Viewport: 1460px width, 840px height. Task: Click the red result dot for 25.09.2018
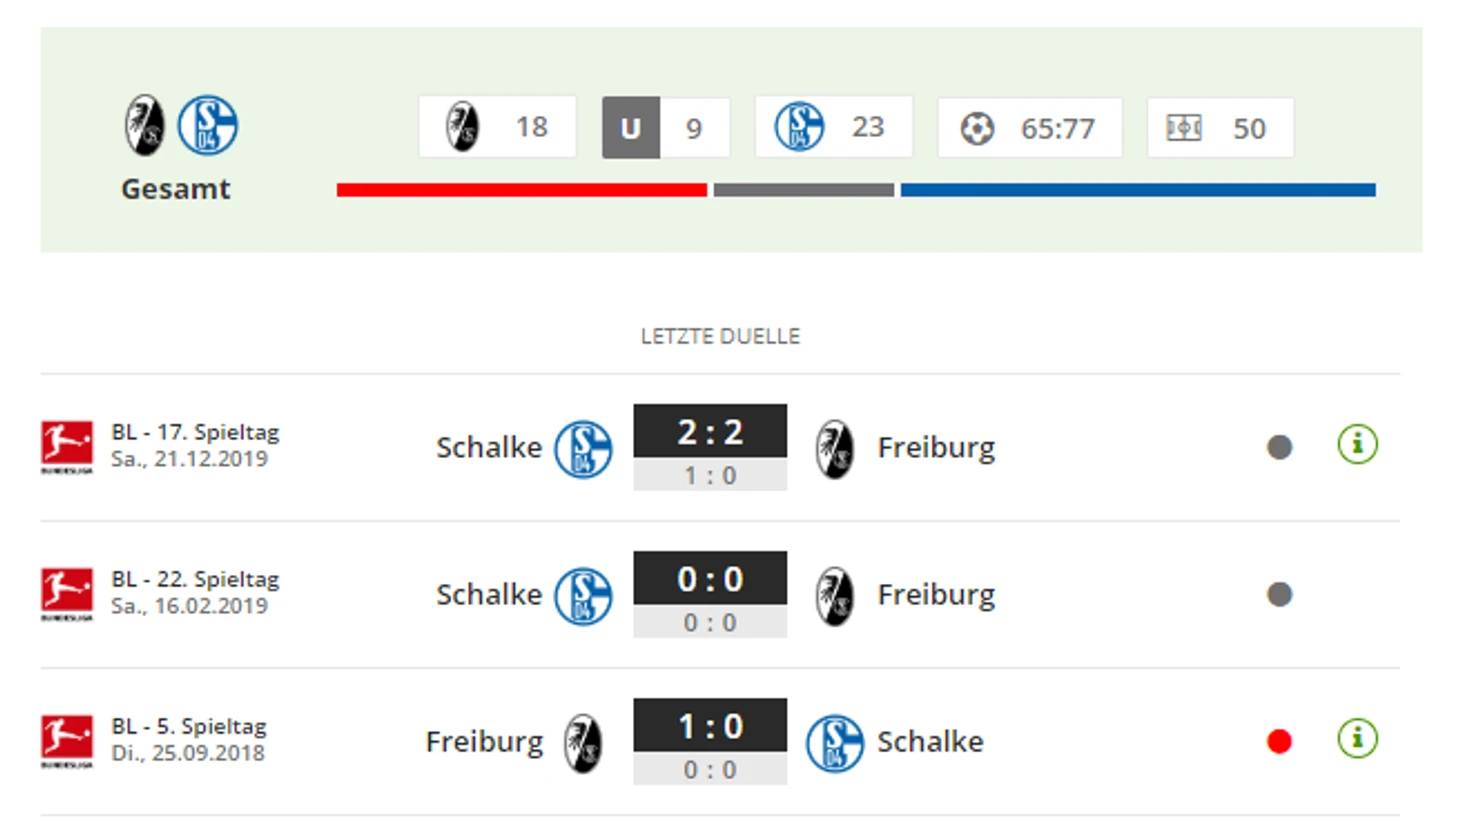tap(1279, 741)
